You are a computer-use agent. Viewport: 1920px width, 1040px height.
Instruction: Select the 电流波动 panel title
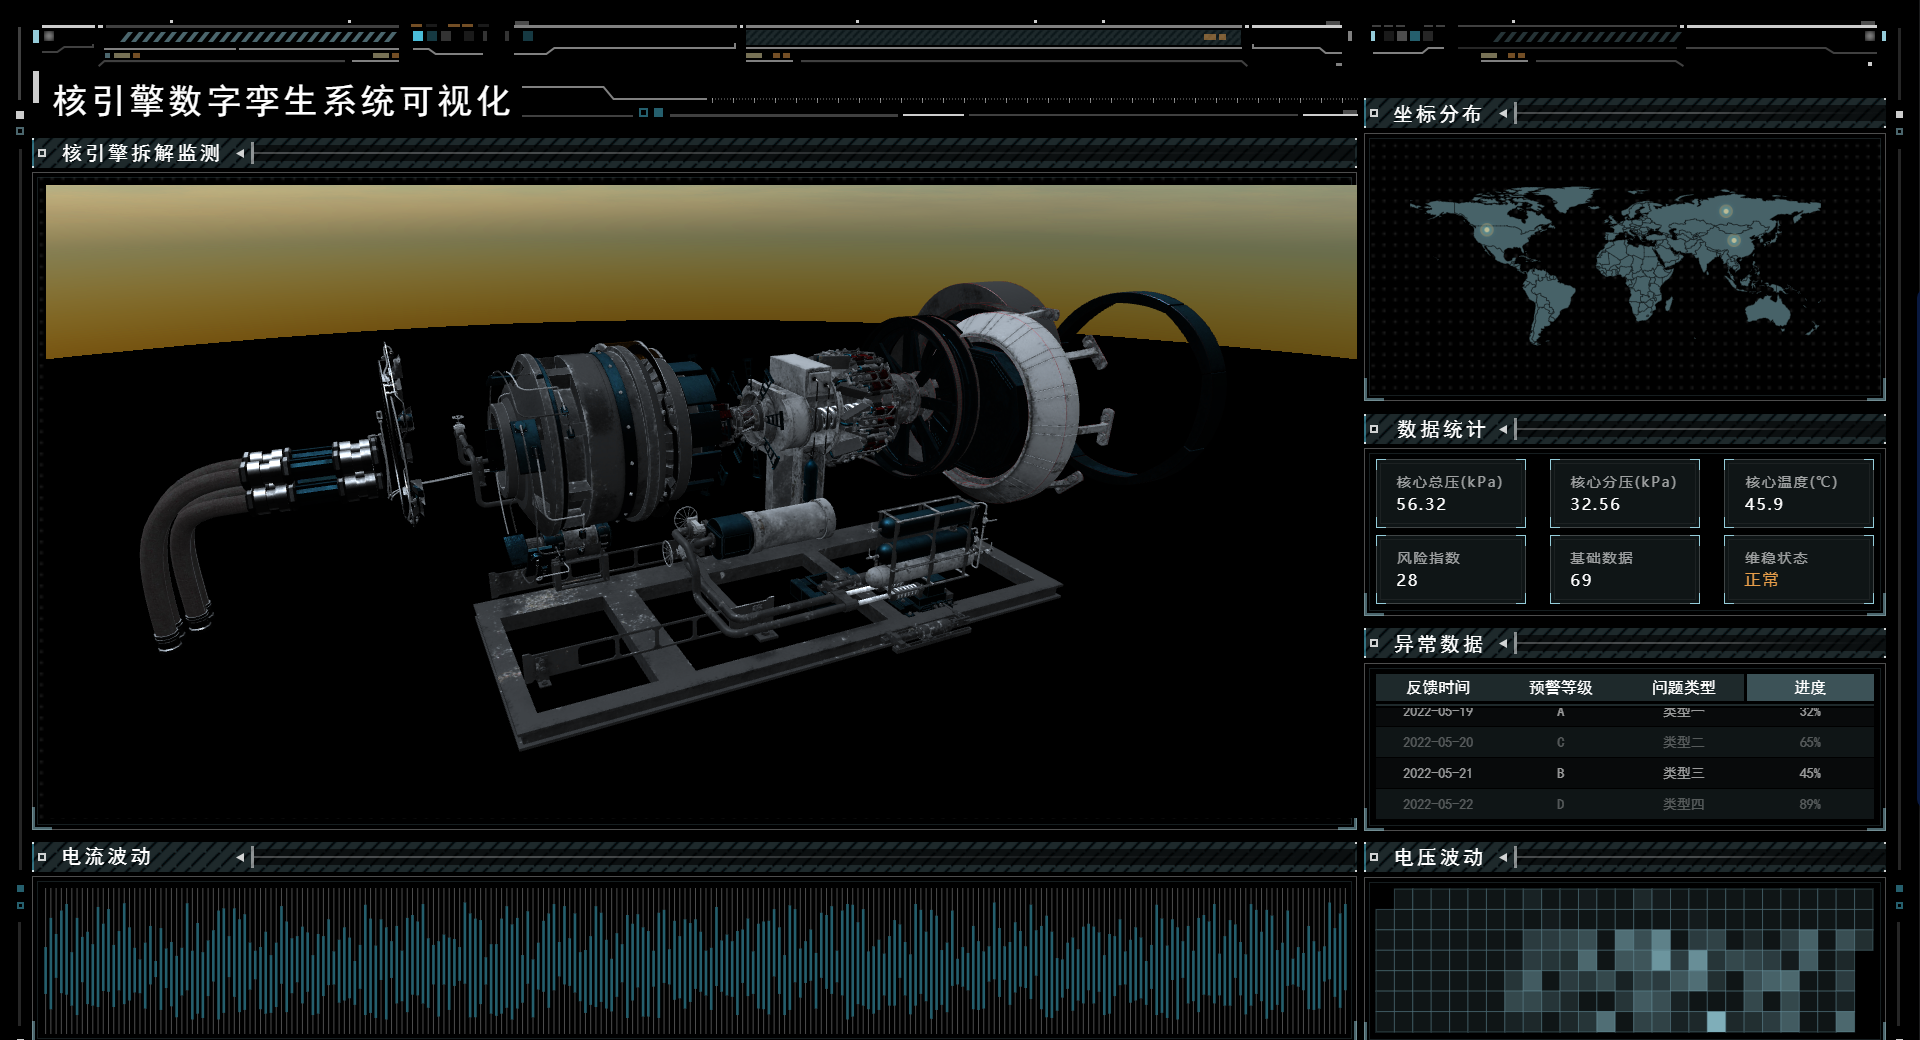pos(107,857)
